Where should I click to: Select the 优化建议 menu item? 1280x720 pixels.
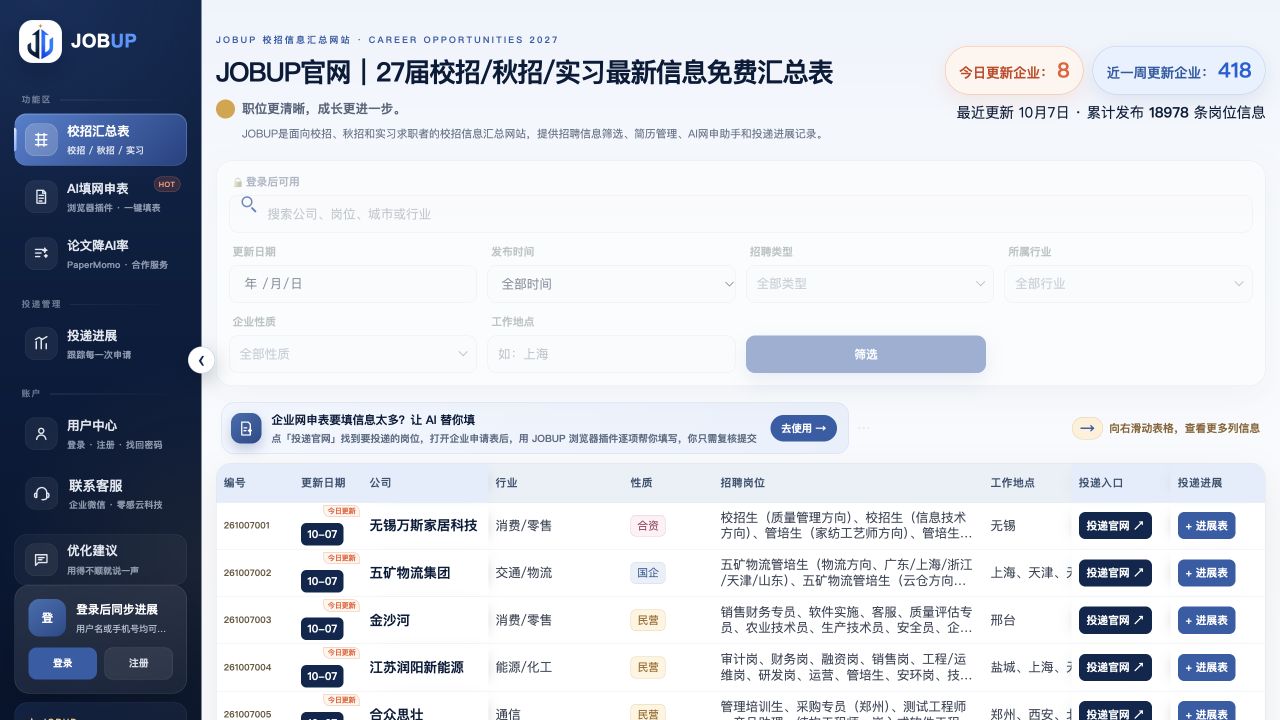(x=100, y=560)
